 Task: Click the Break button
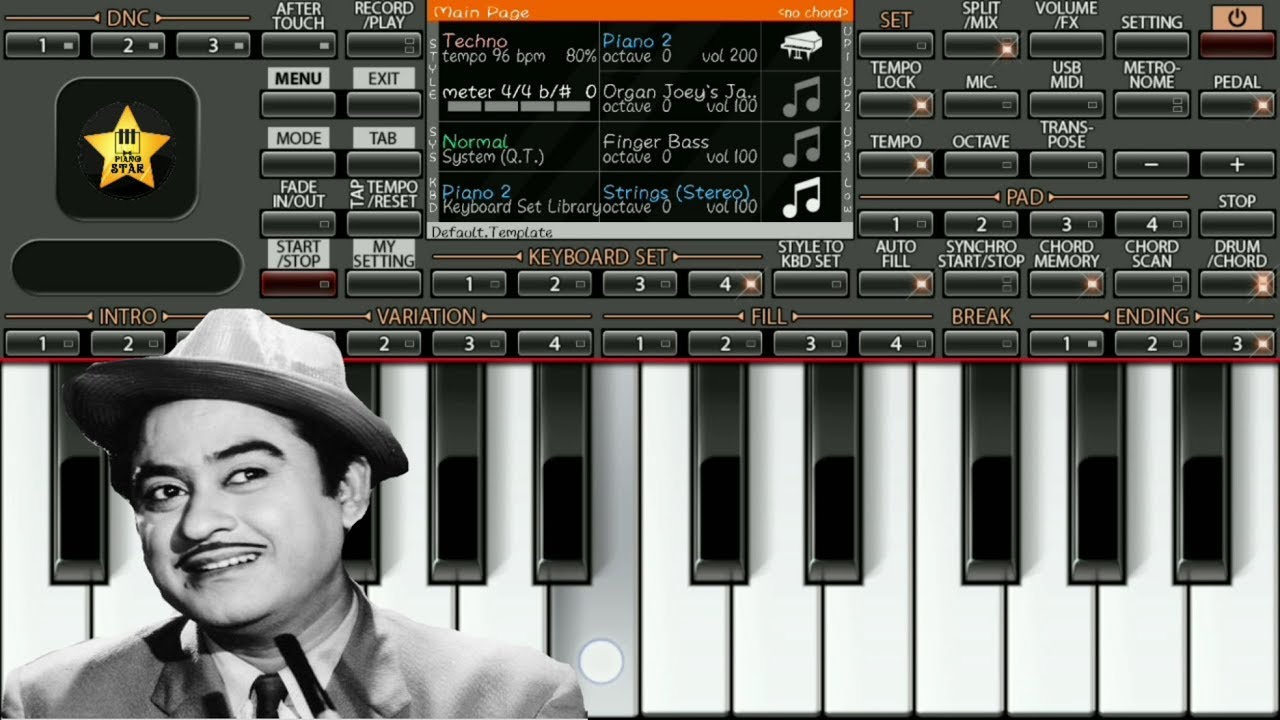pos(981,343)
